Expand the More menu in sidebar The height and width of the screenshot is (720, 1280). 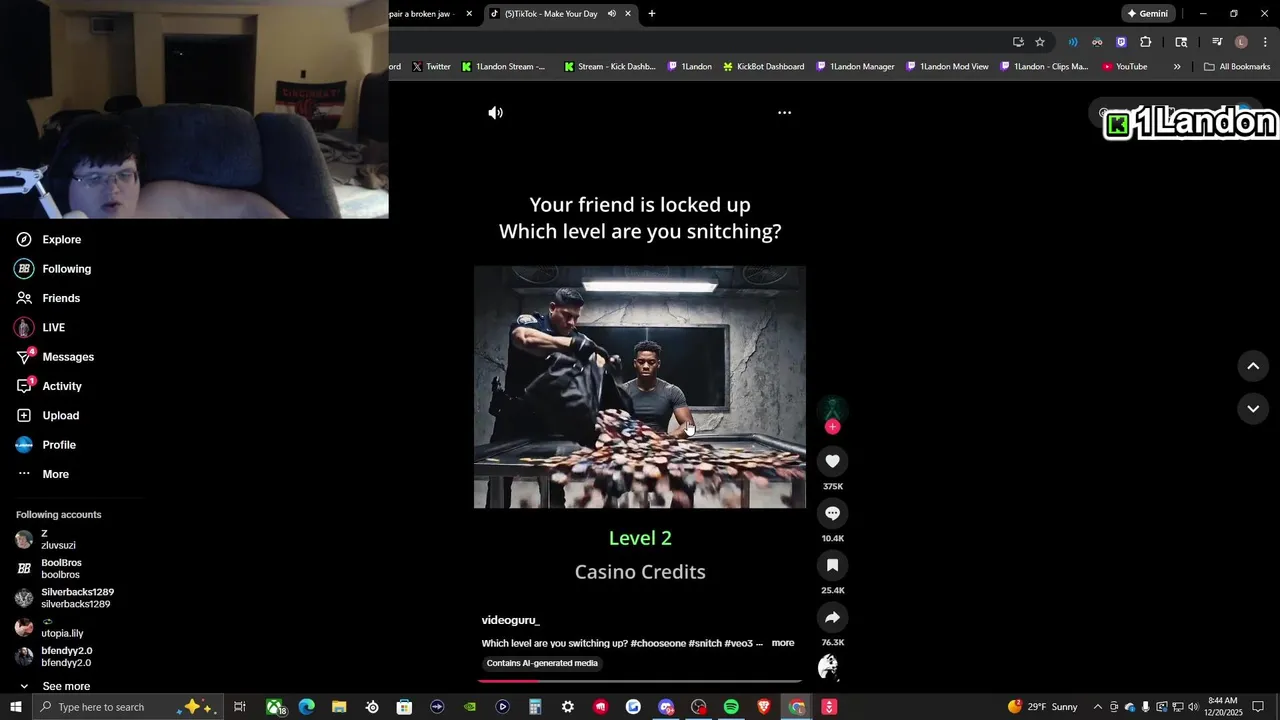click(x=42, y=474)
